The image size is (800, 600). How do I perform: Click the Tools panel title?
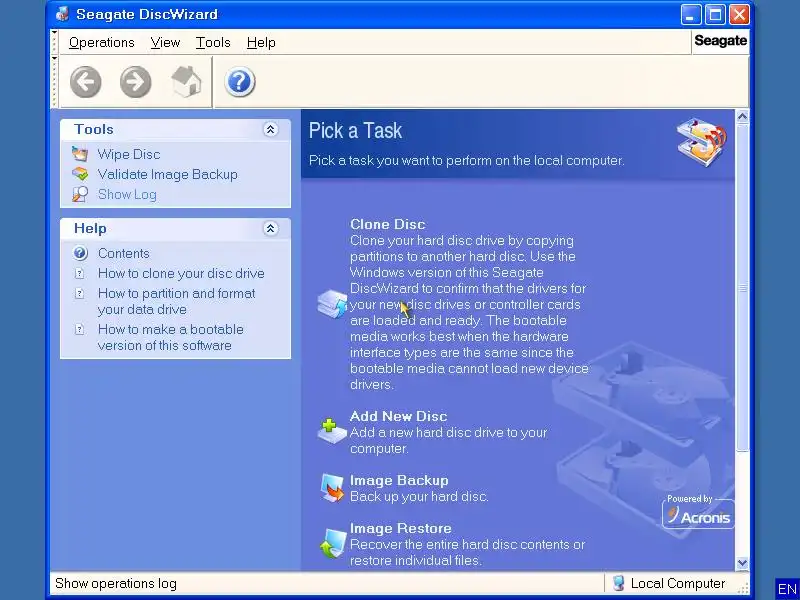[x=94, y=129]
